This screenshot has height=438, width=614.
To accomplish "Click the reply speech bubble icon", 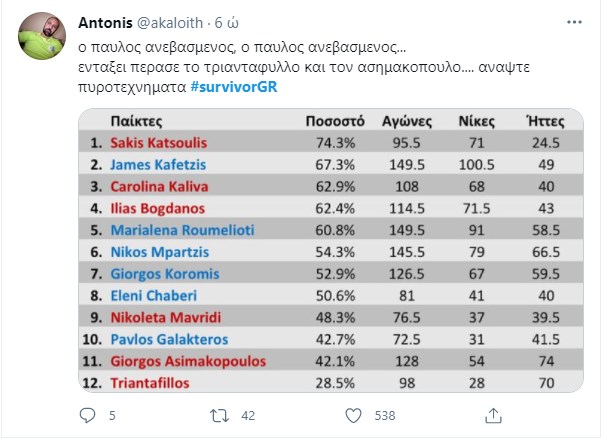I will [87, 415].
